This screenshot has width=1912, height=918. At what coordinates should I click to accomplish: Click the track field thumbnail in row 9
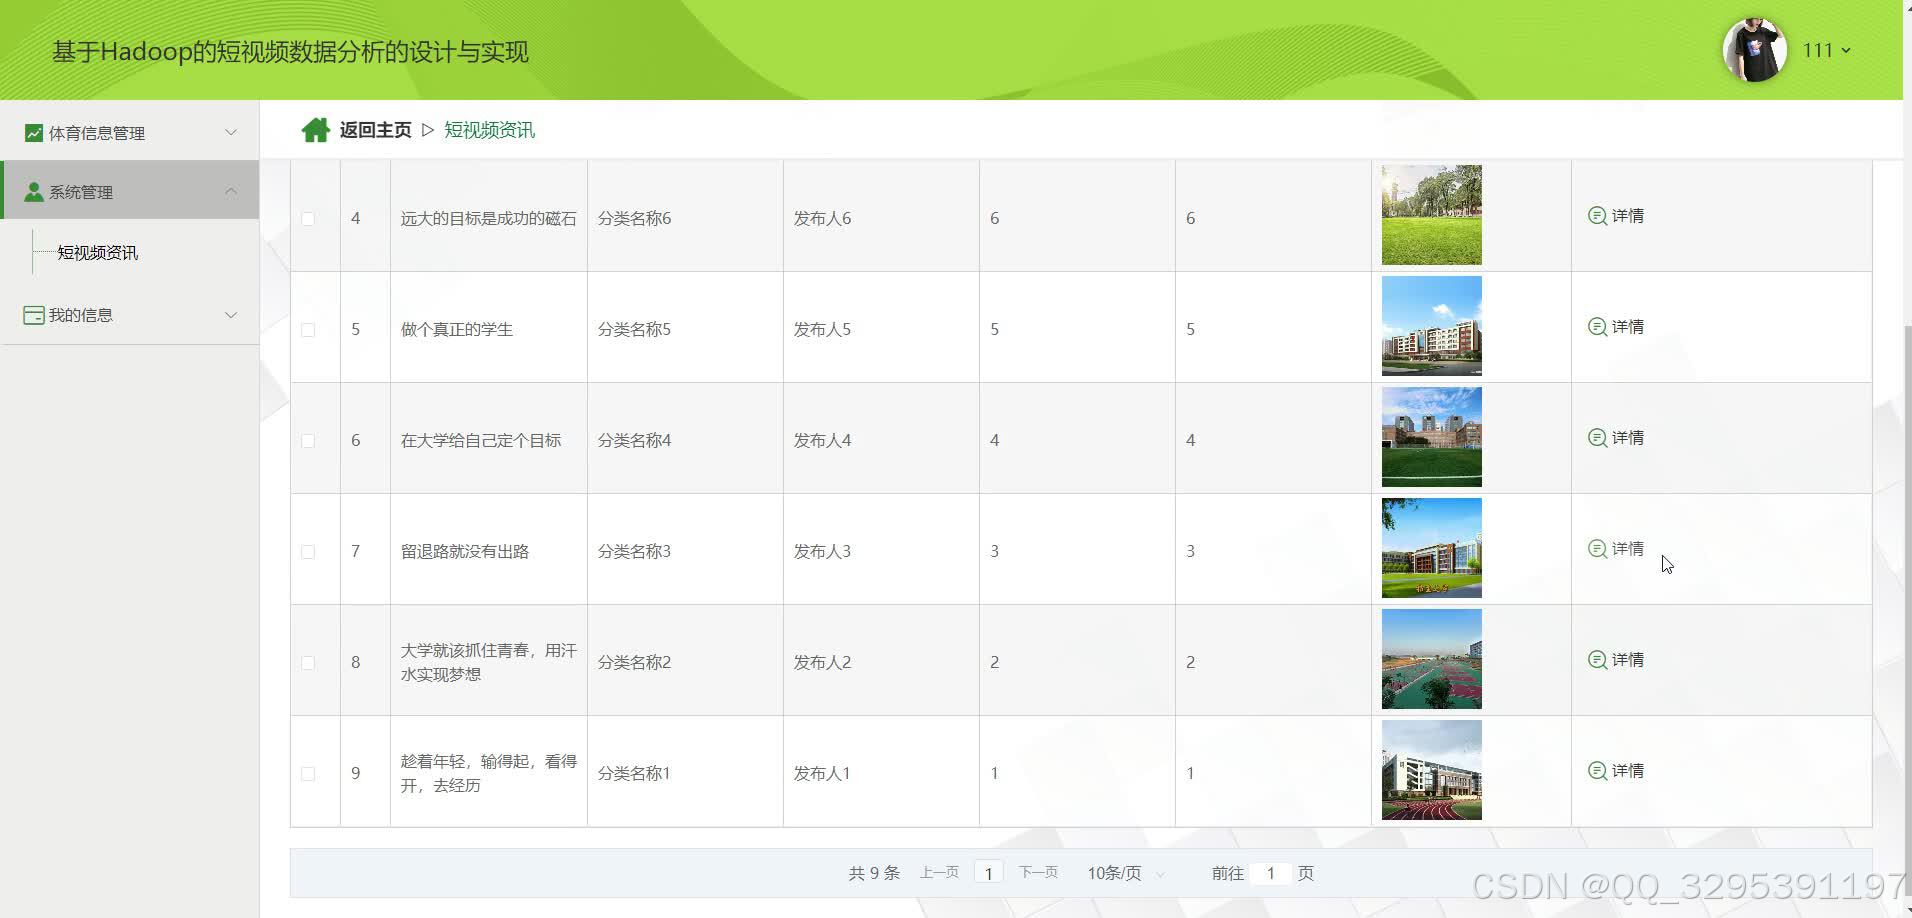point(1432,770)
